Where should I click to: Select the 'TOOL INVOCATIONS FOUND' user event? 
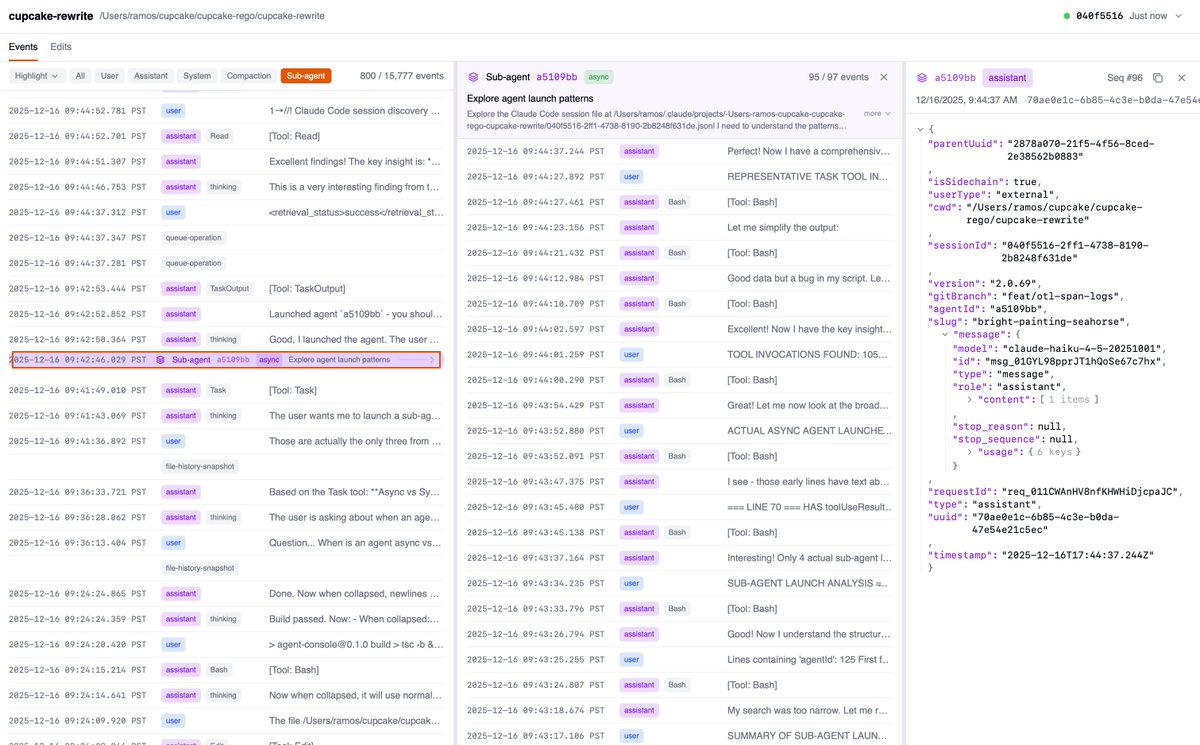point(680,354)
